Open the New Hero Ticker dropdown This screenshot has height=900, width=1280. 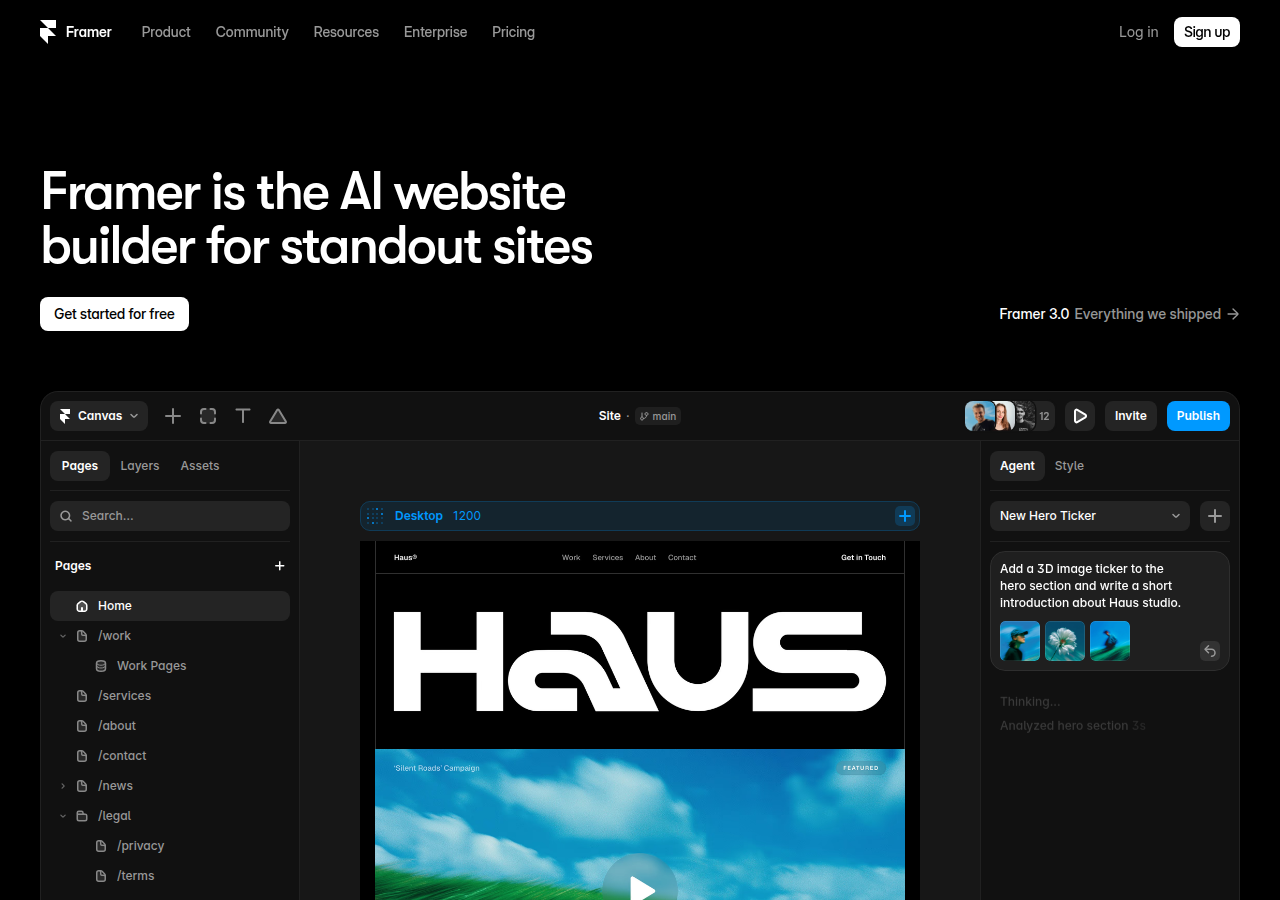click(1090, 516)
